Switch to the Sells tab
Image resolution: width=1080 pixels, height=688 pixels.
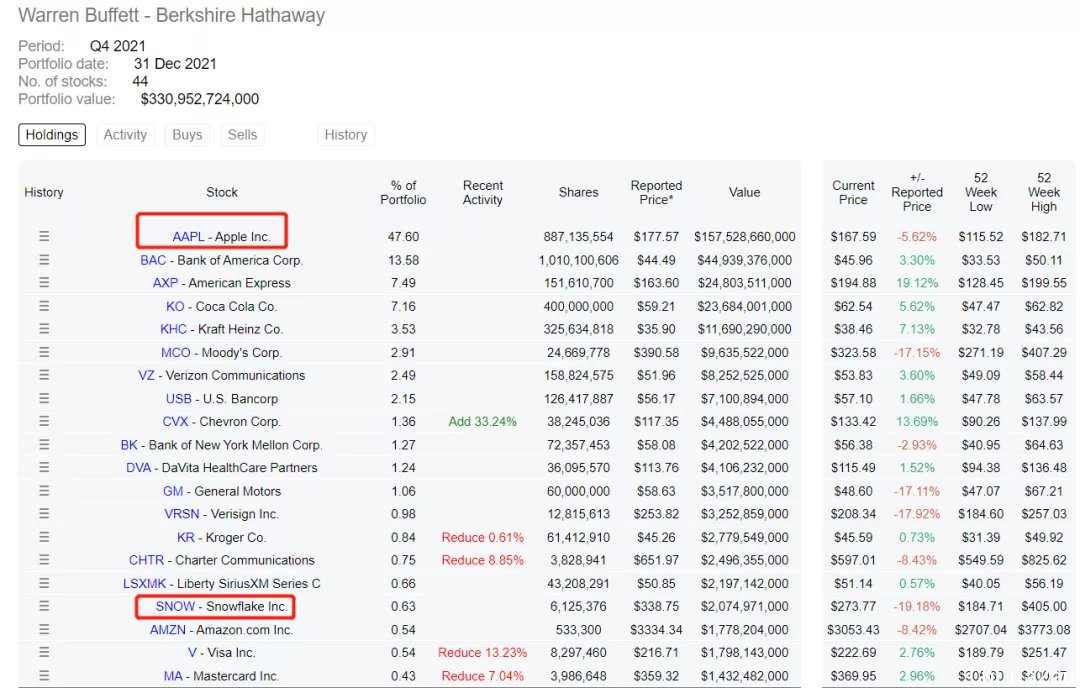point(242,134)
